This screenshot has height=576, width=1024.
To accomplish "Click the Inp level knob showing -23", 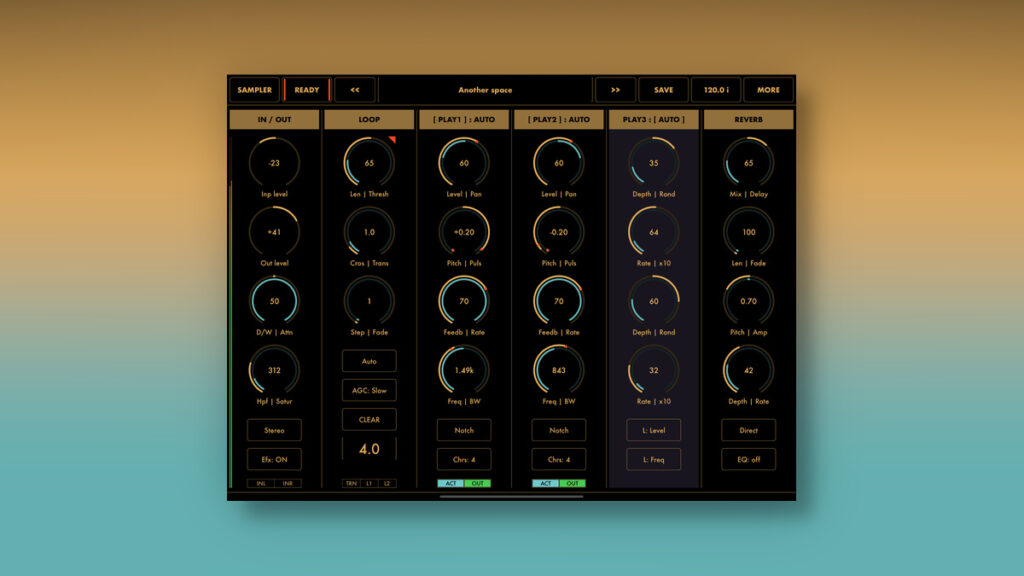I will tap(274, 163).
